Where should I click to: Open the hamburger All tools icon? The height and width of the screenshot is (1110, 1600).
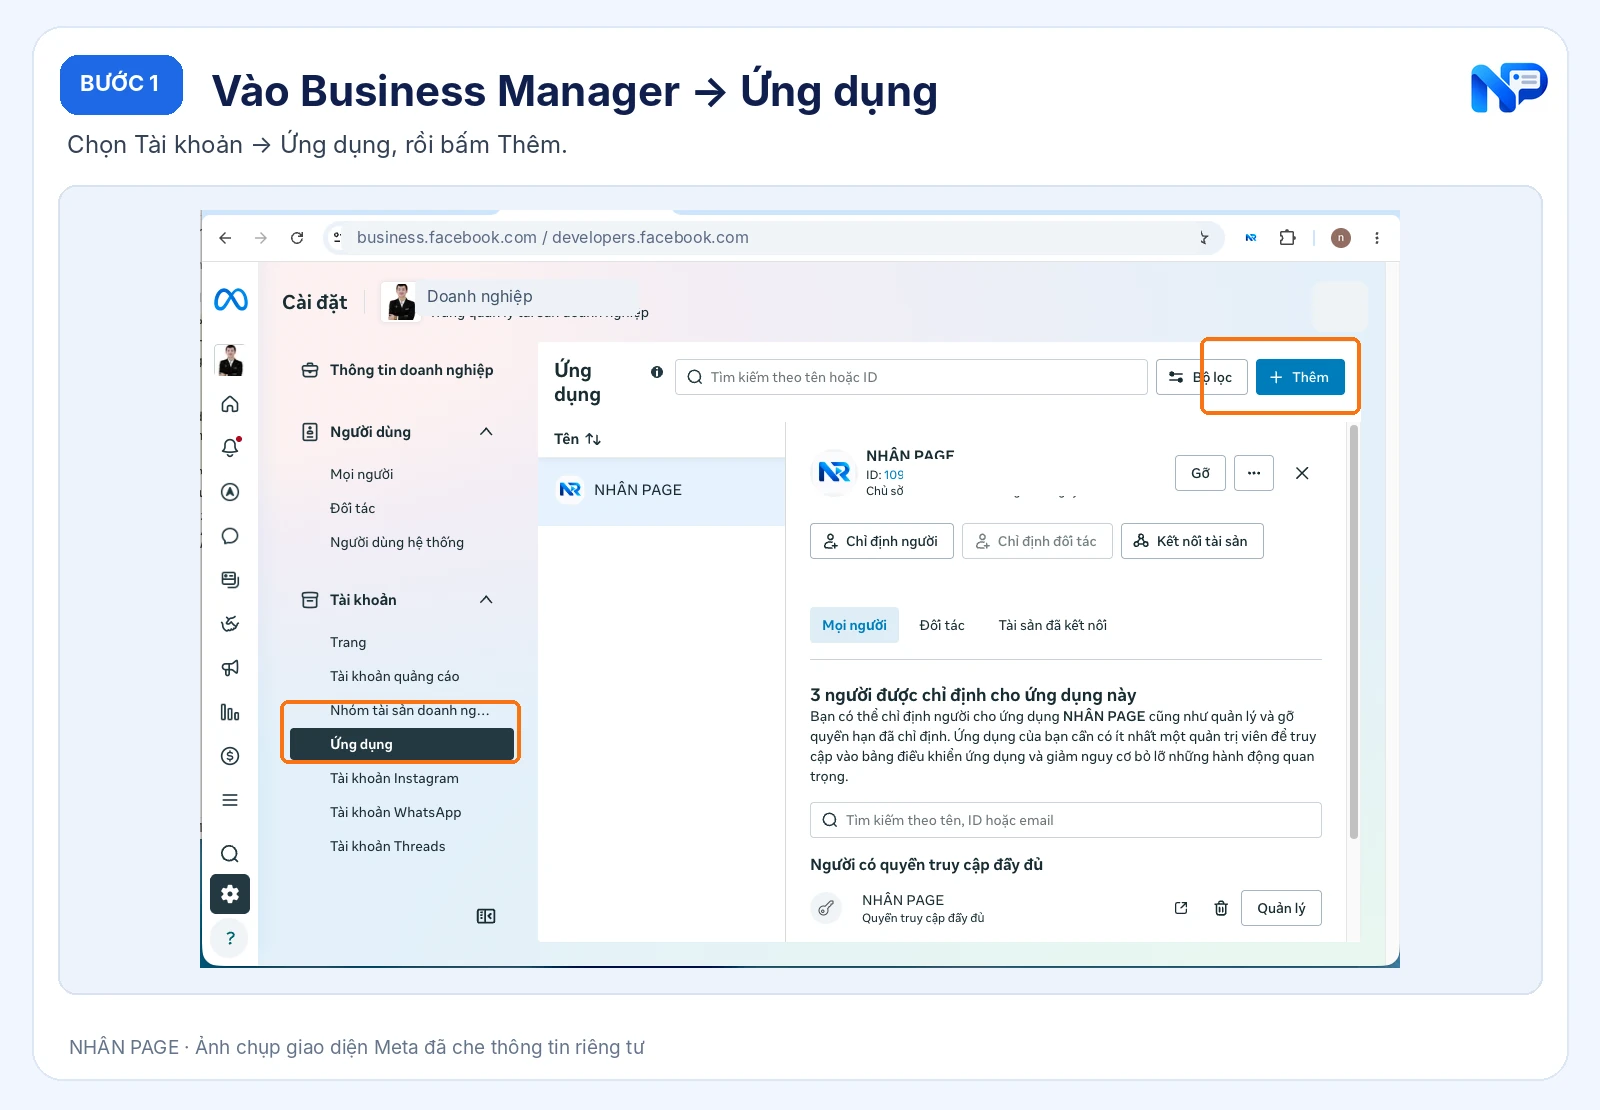tap(230, 800)
